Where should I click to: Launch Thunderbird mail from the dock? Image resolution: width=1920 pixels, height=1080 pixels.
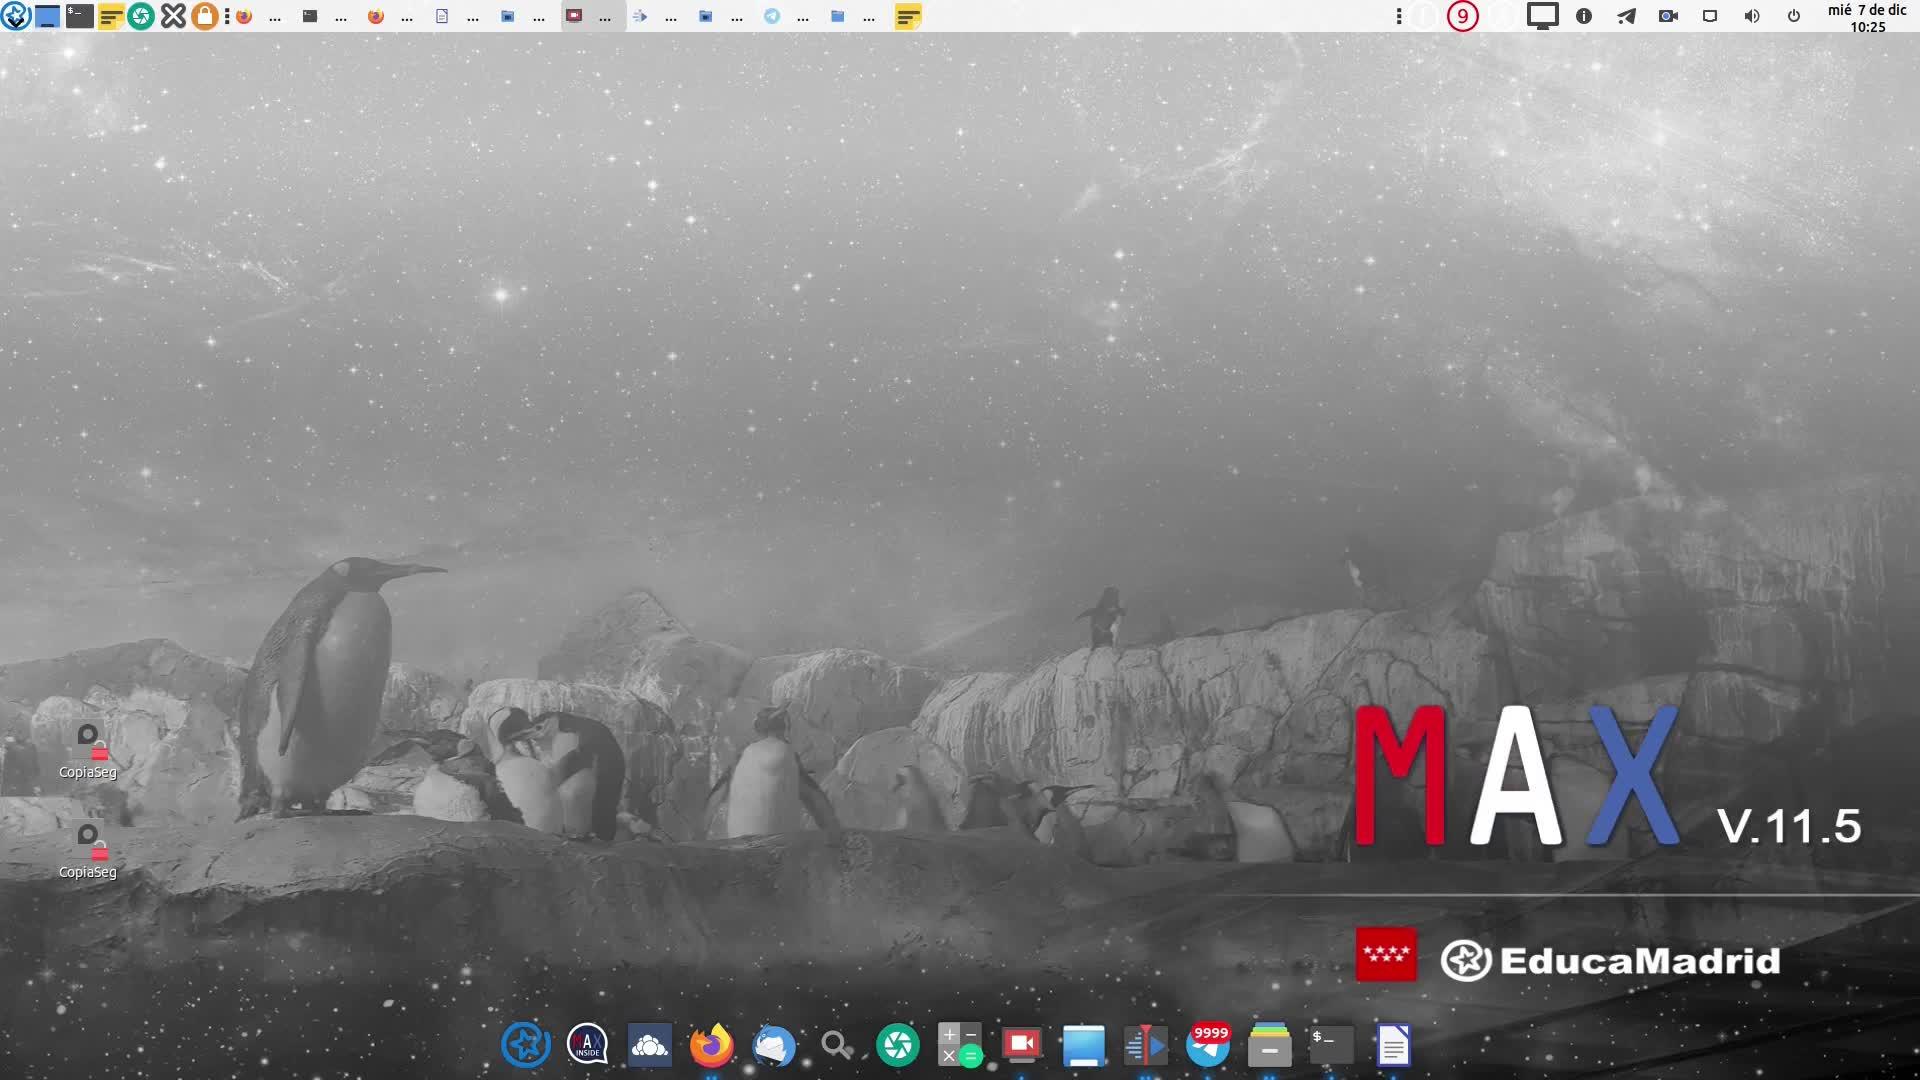click(774, 1046)
